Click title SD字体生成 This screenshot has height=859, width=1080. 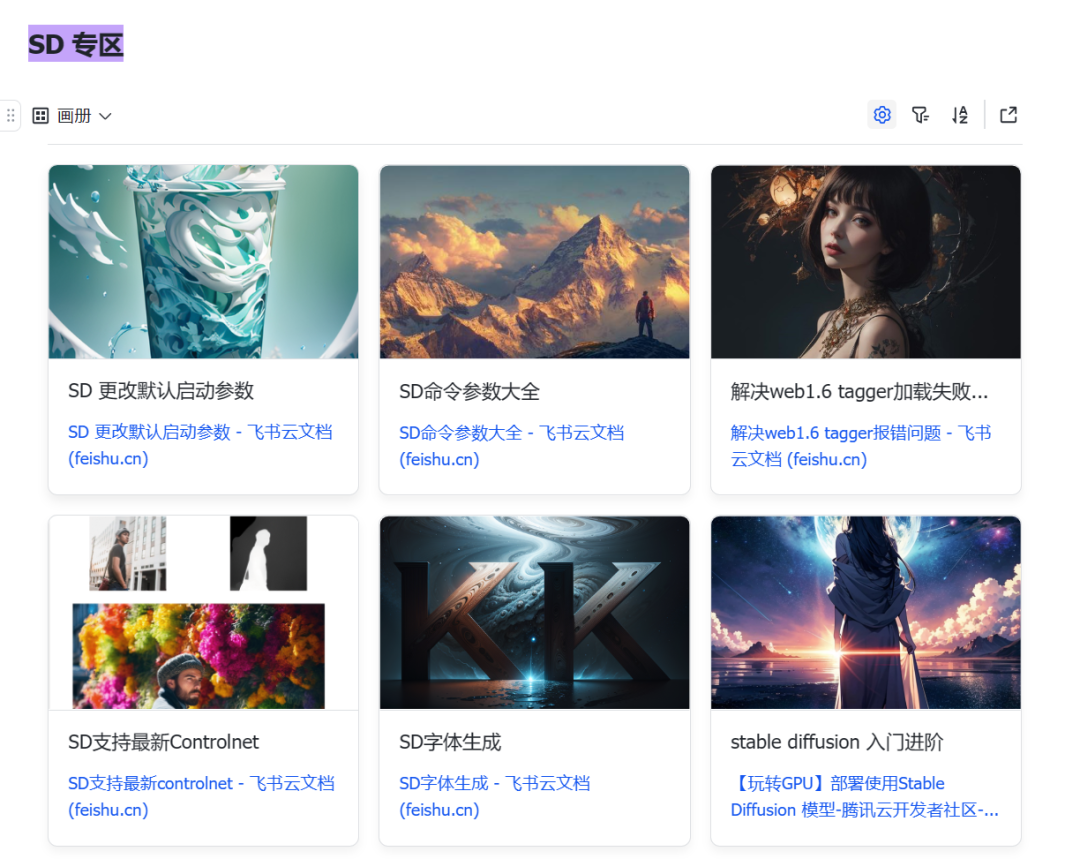(450, 742)
